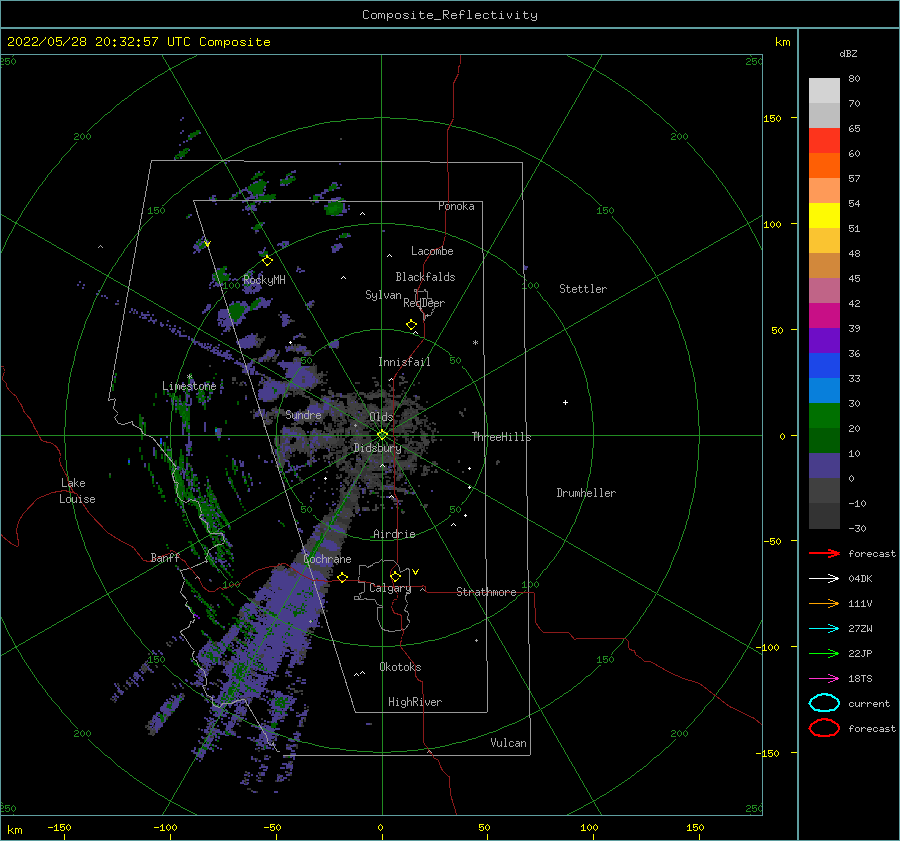
Task: Click the km unit label at bottom left
Action: tap(14, 830)
